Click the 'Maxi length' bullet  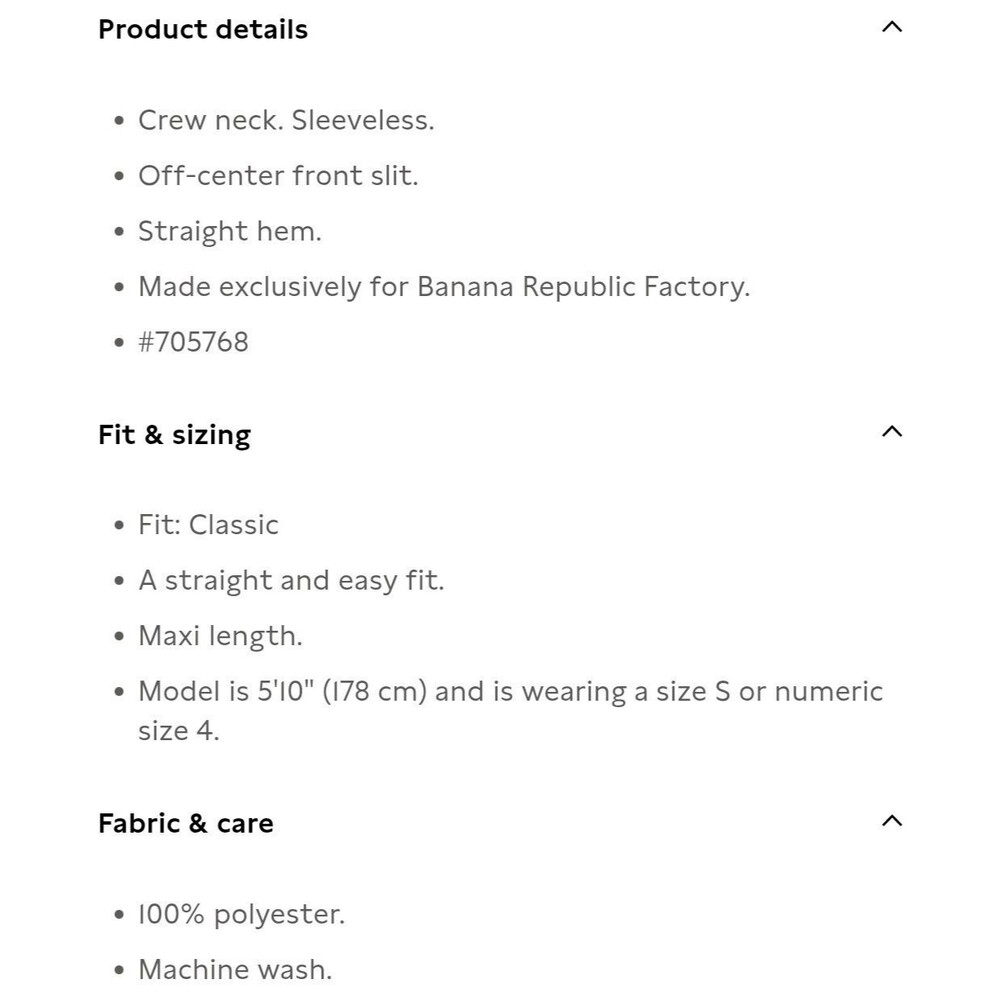220,636
